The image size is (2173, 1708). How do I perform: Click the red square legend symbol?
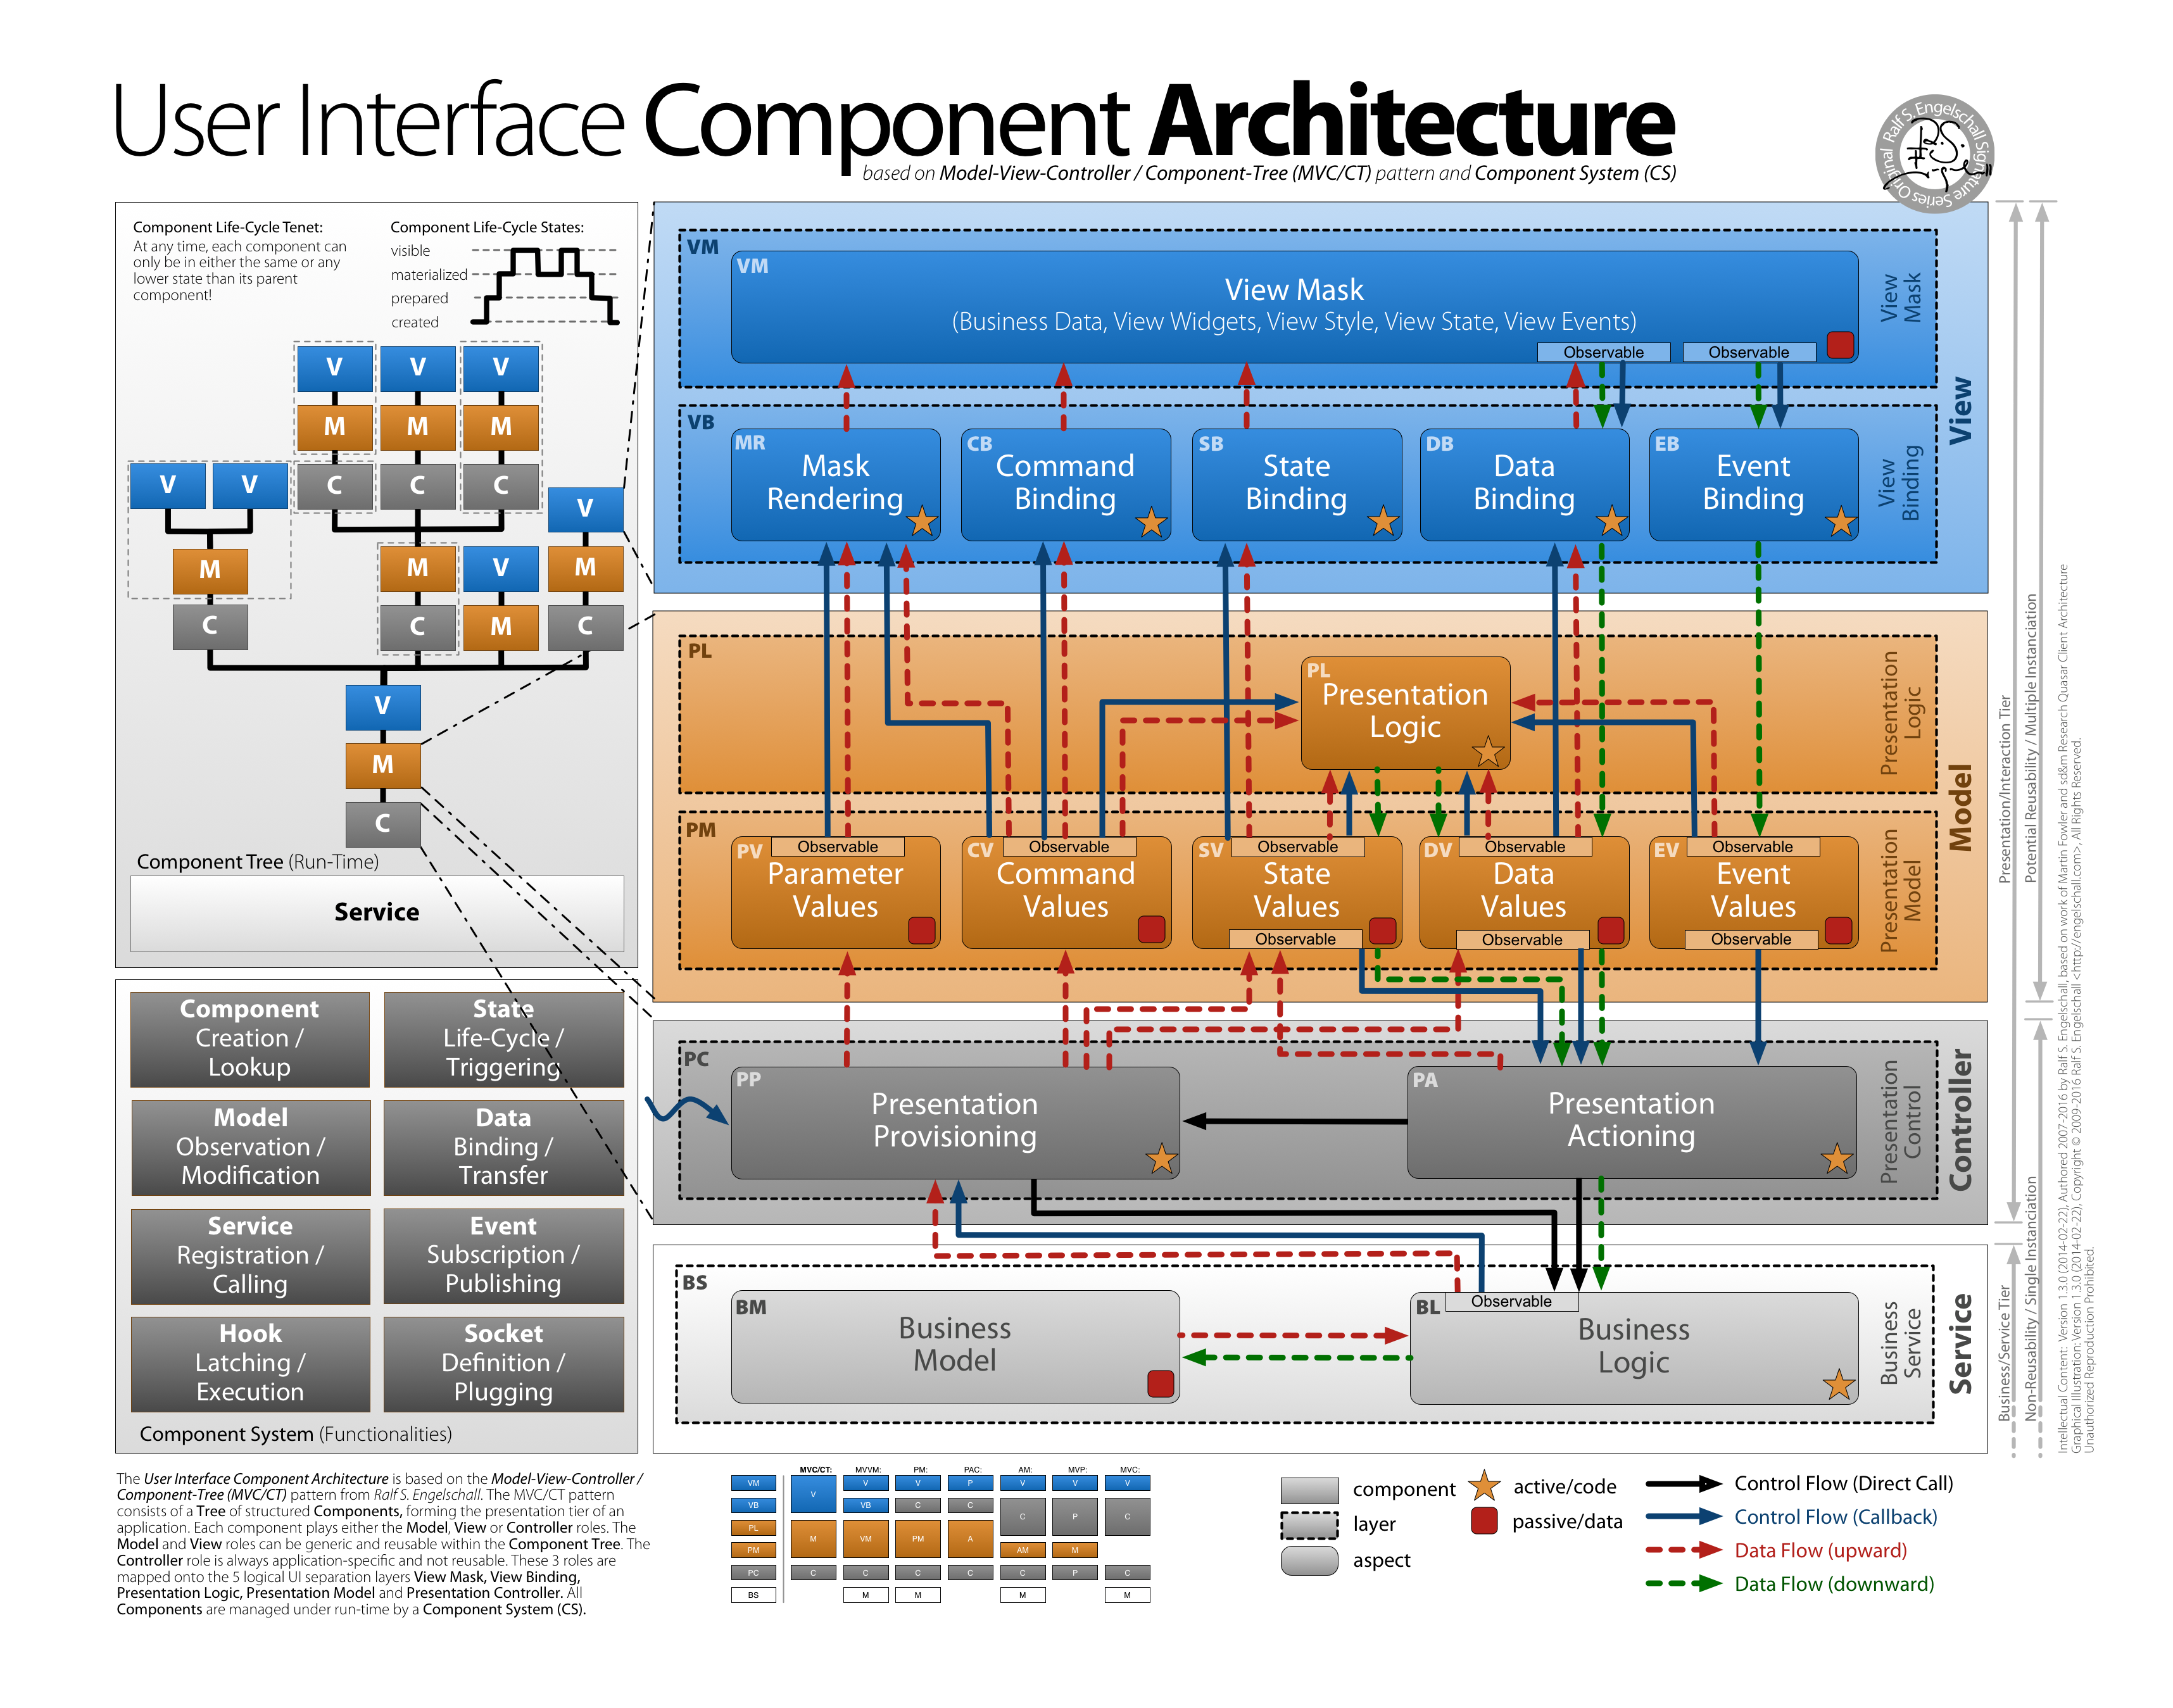(x=1484, y=1521)
